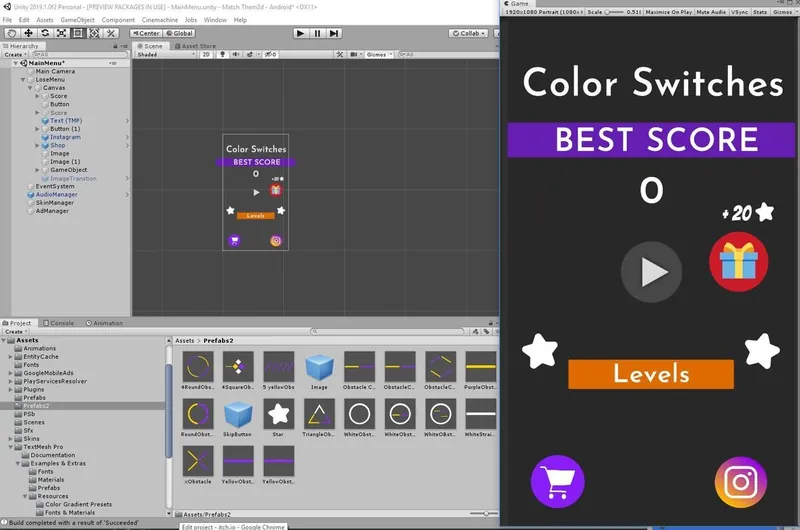Toggle Maximize On Play in Game view
The image size is (800, 530).
[668, 12]
